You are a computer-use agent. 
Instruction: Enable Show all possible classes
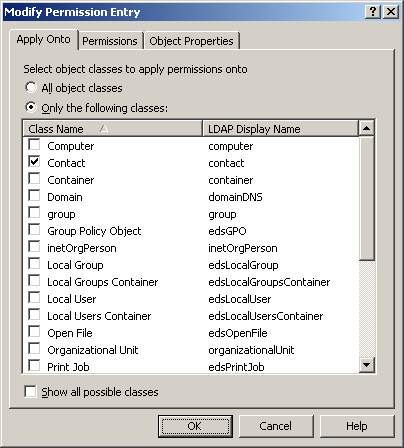(30, 391)
